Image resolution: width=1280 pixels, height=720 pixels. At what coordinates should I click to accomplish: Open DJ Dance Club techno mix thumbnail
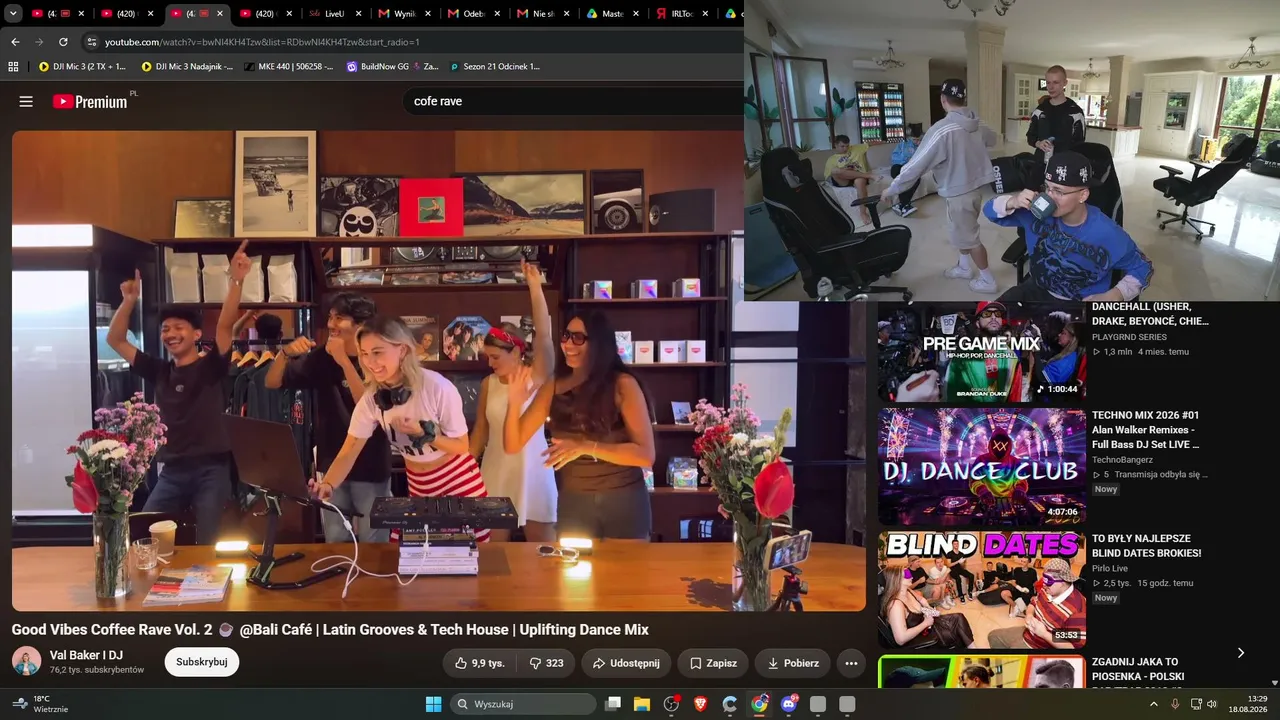[981, 466]
